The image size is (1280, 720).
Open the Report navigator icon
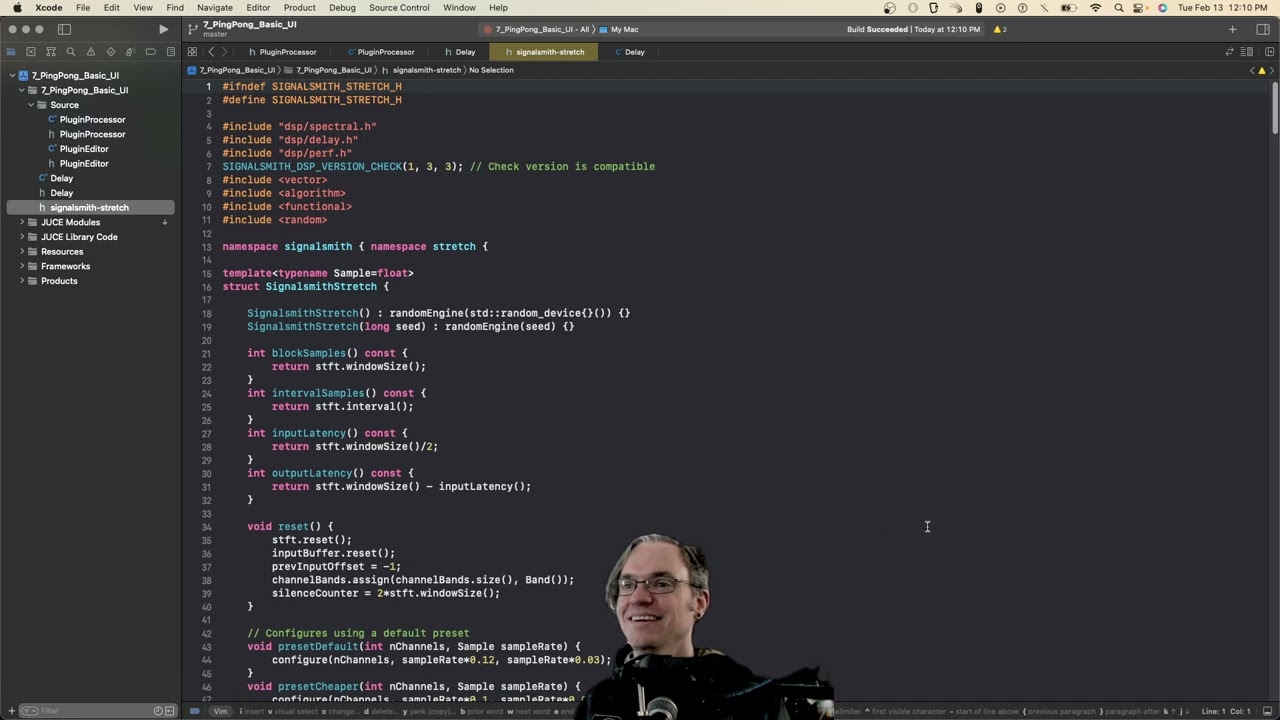[x=171, y=52]
